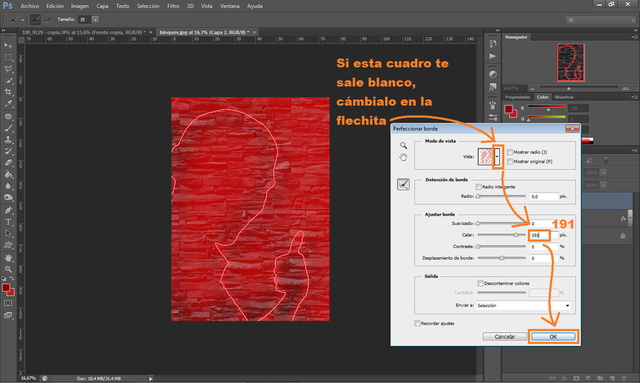Click the status bar arrow next to Doc info
640x383 pixels.
[151, 379]
